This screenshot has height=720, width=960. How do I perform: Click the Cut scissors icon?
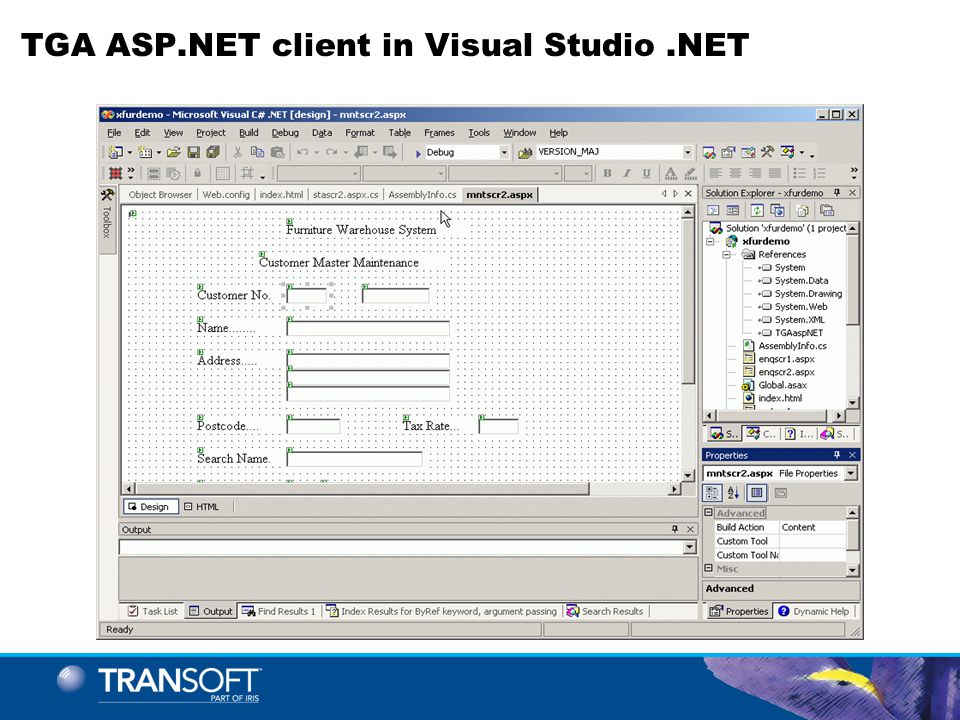point(238,152)
